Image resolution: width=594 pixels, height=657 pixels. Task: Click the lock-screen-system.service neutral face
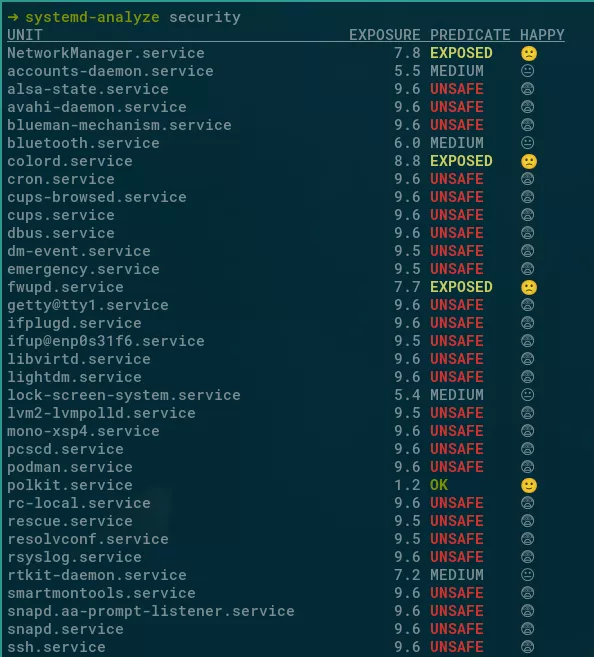click(527, 395)
